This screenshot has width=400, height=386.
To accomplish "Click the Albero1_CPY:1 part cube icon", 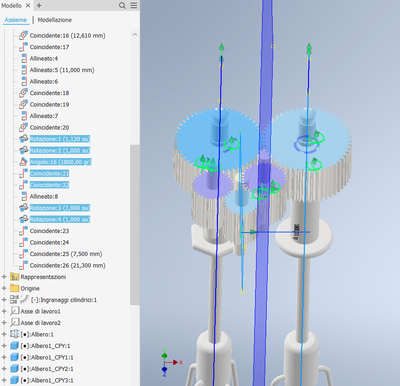I will point(14,346).
